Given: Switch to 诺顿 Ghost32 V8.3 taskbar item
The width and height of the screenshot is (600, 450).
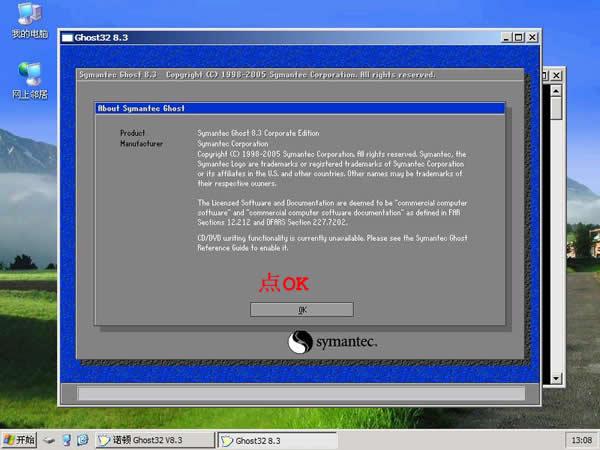Looking at the screenshot, I should click(155, 440).
